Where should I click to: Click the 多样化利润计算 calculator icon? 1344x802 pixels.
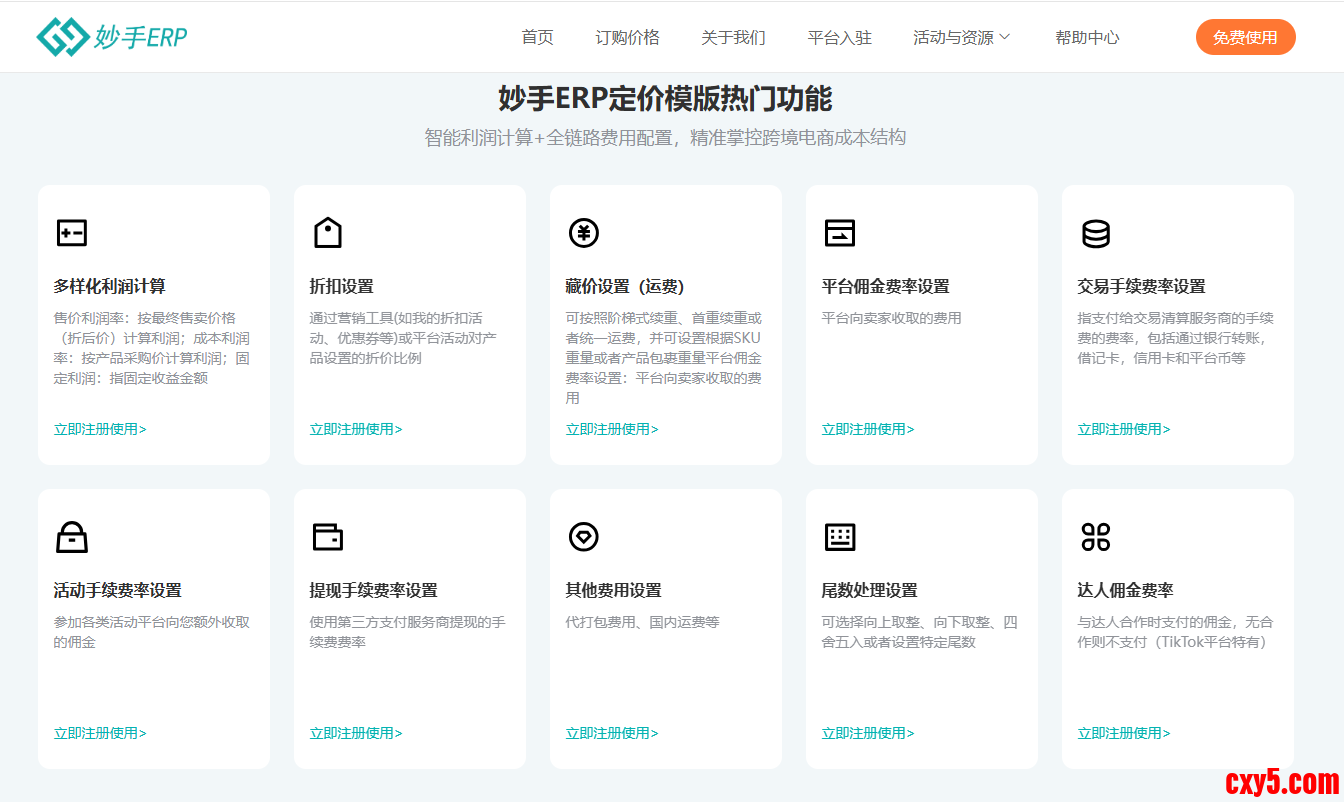point(72,233)
